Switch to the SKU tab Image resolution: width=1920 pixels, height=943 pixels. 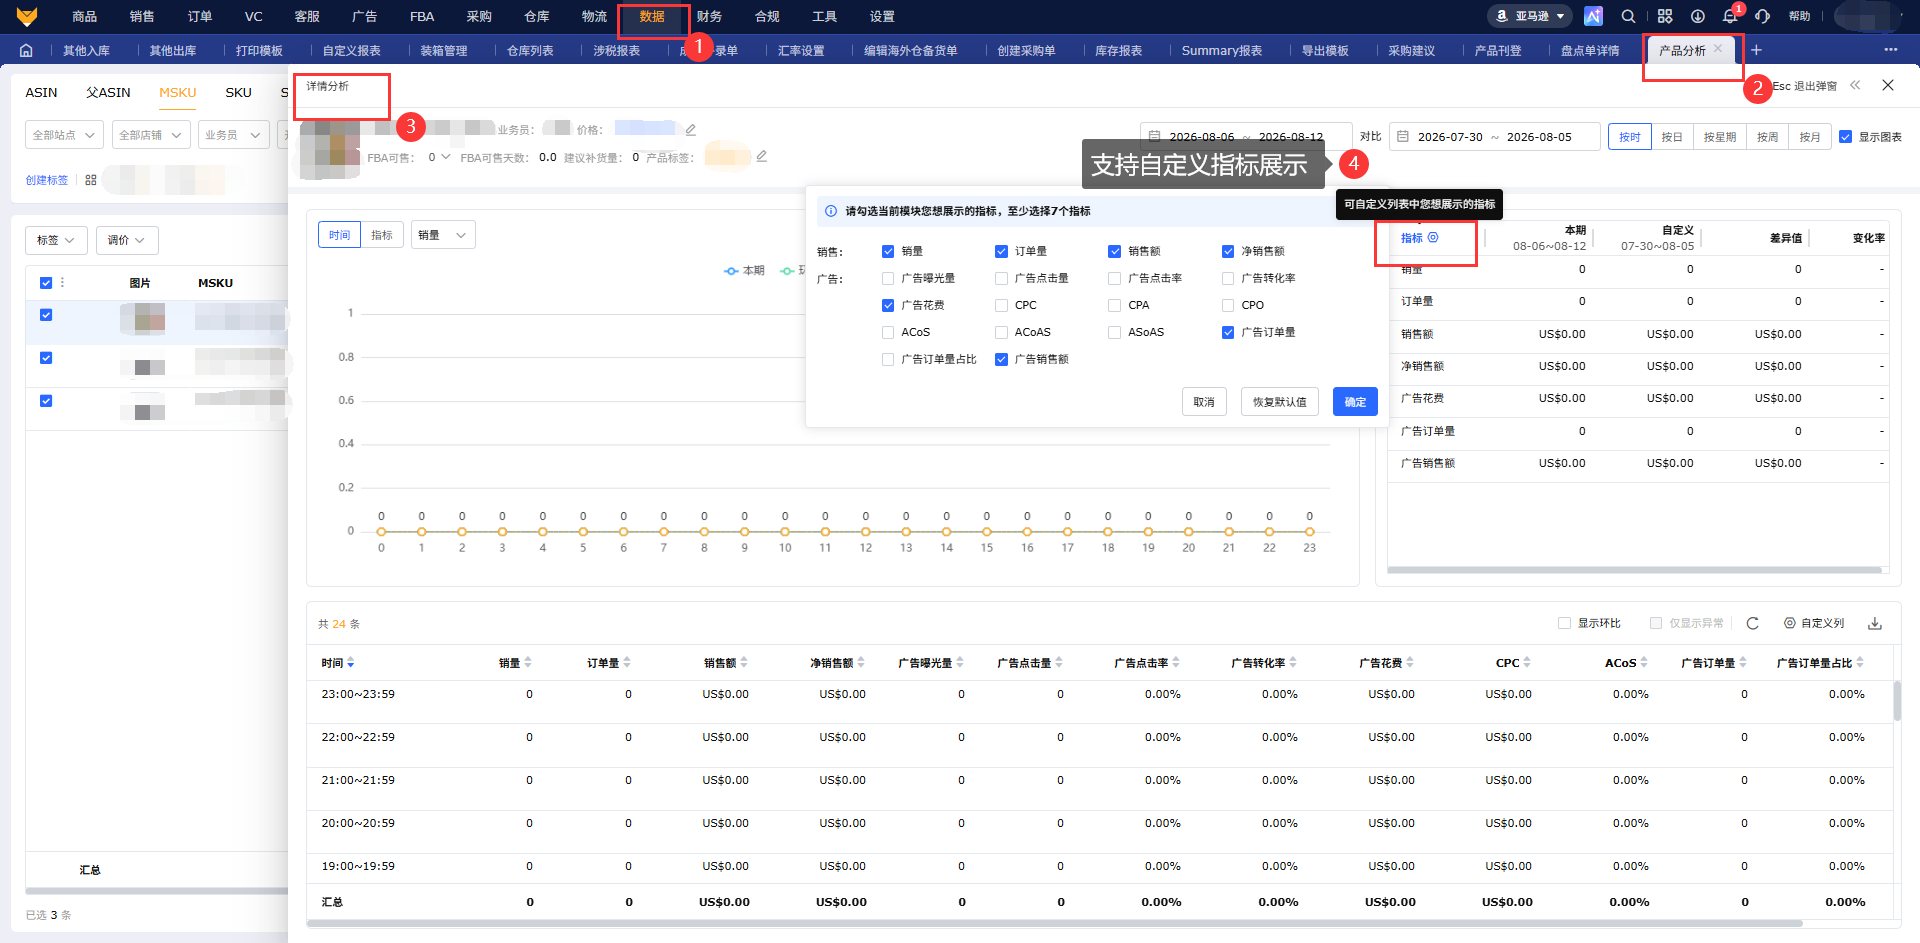tap(238, 92)
